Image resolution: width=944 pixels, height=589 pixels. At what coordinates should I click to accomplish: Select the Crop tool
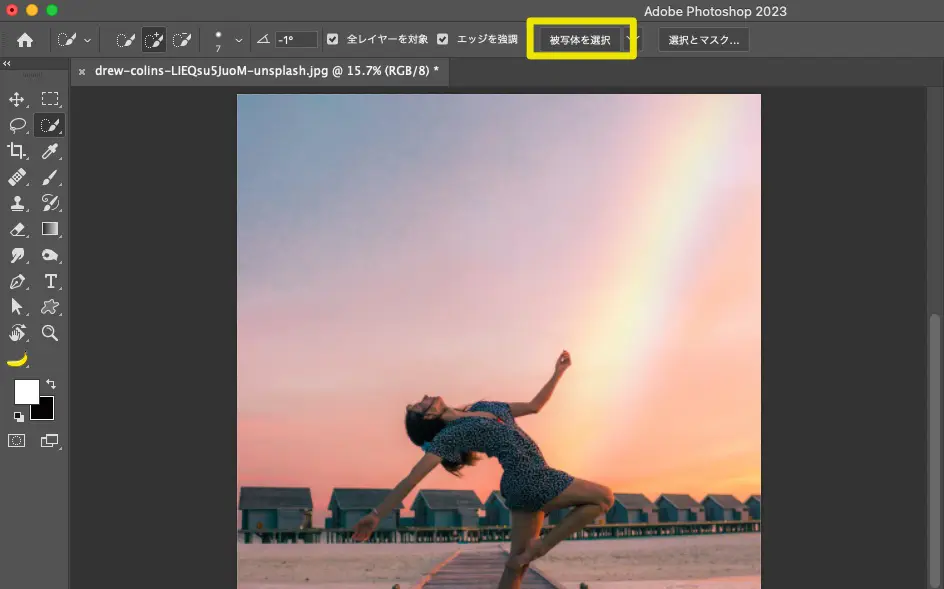tap(15, 151)
